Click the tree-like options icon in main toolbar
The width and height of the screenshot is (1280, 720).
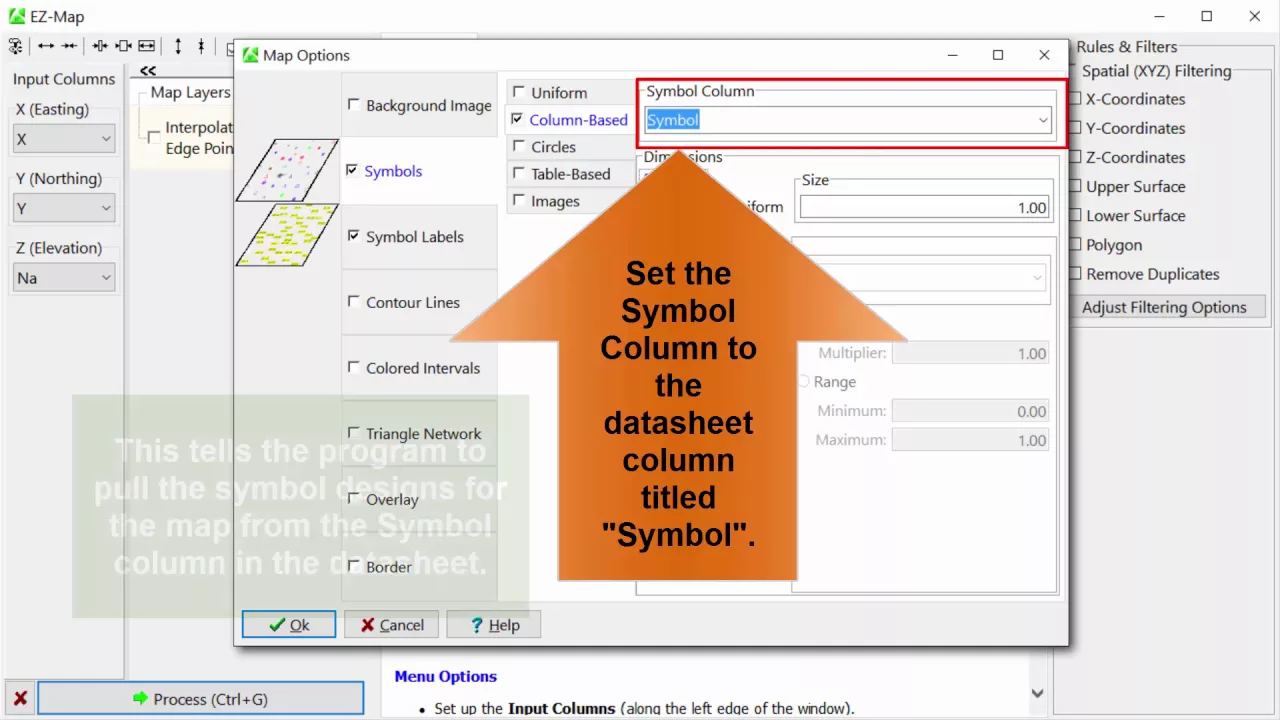coord(15,46)
